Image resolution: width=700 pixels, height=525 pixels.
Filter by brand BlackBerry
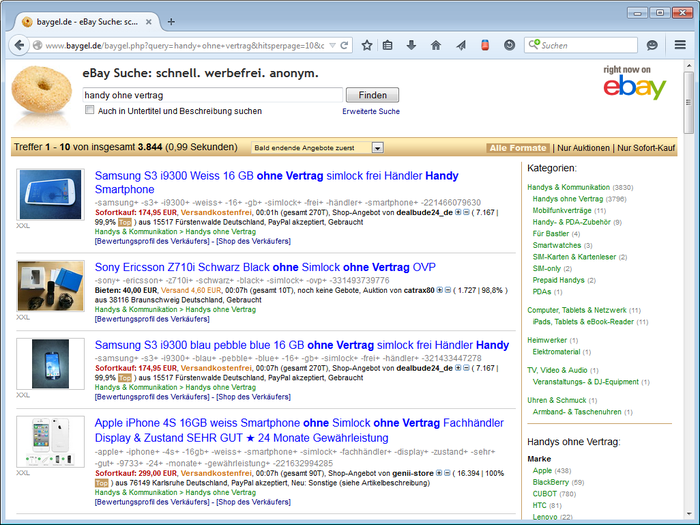(550, 482)
